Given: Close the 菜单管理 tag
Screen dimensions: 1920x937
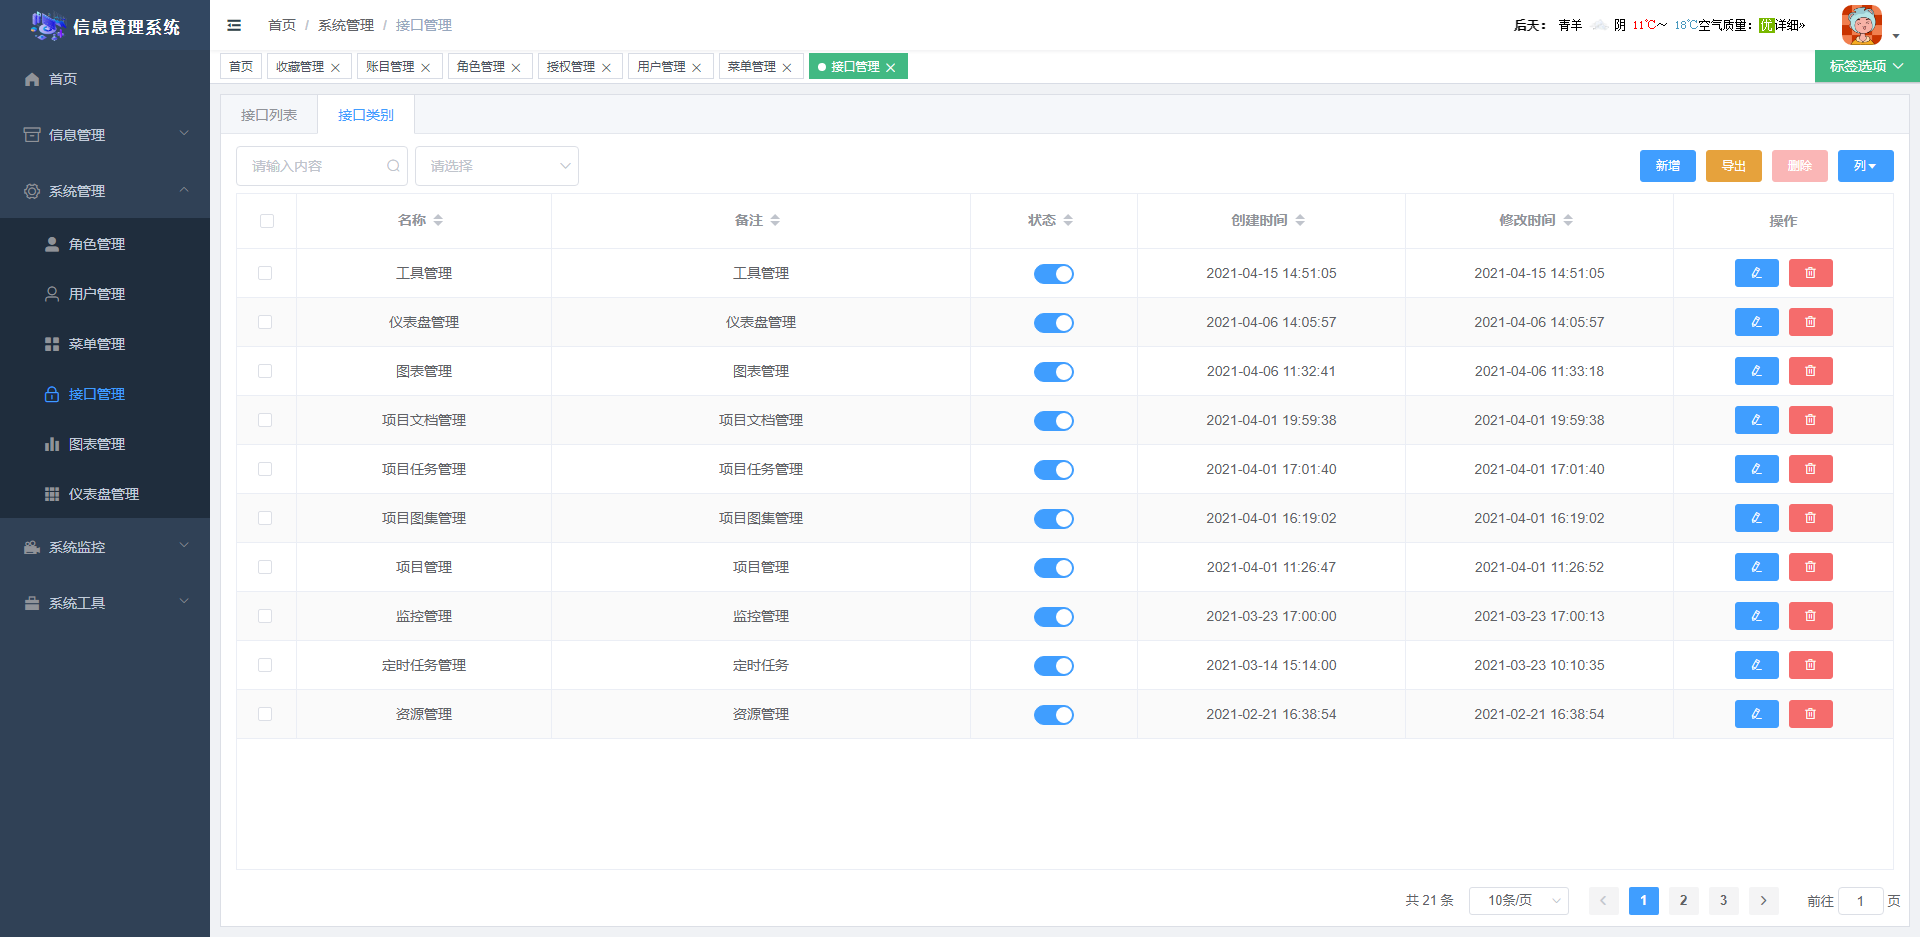Looking at the screenshot, I should [787, 68].
